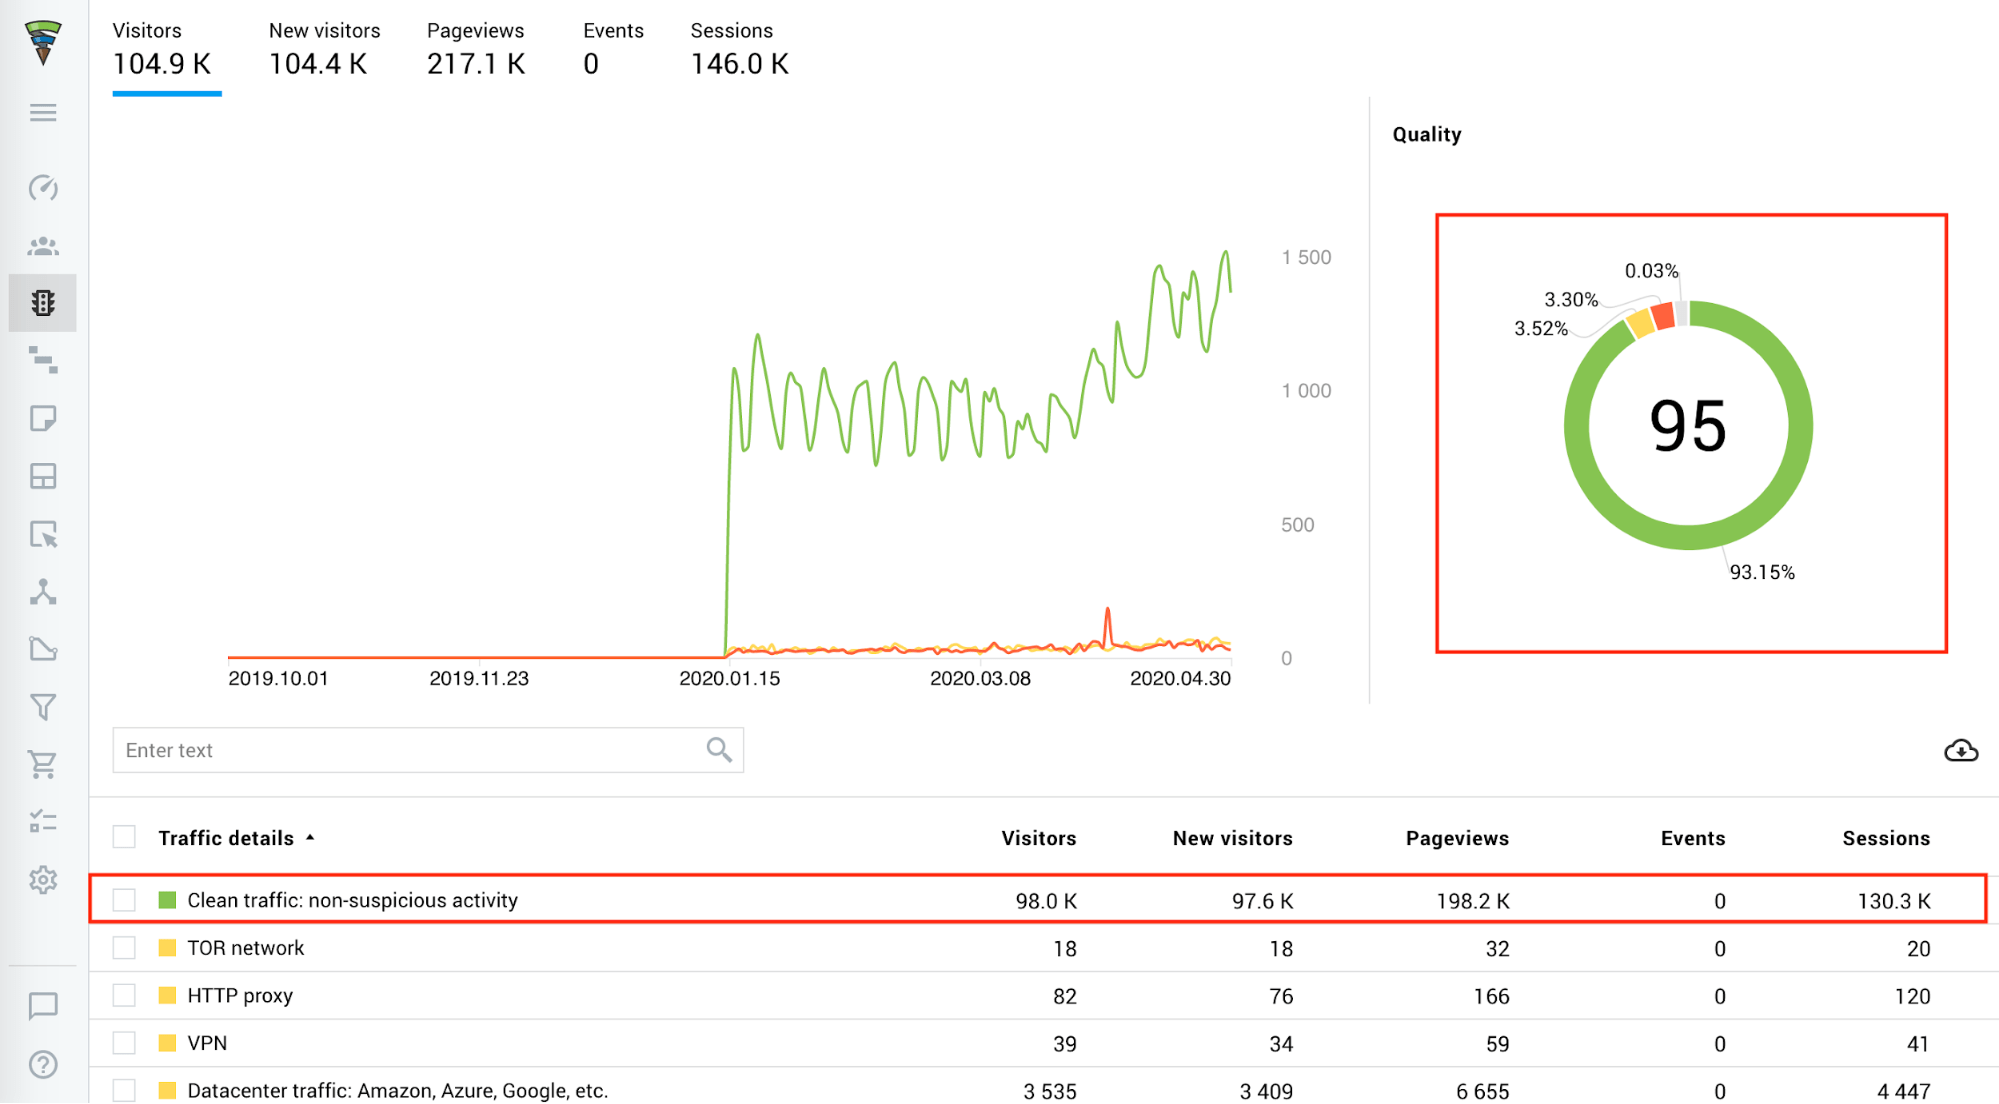
Task: Check the Clean traffic row checkbox
Action: click(x=124, y=900)
